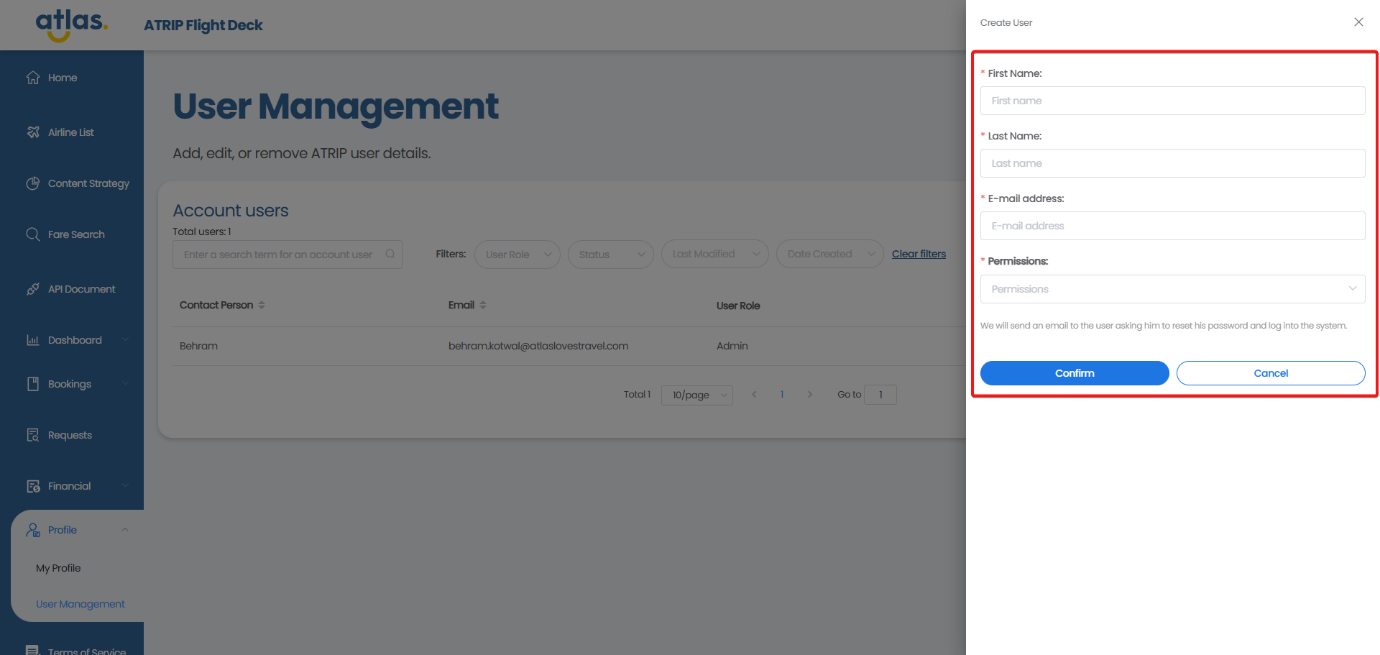The image size is (1380, 655).
Task: Collapse the Profile menu section
Action: tap(124, 530)
